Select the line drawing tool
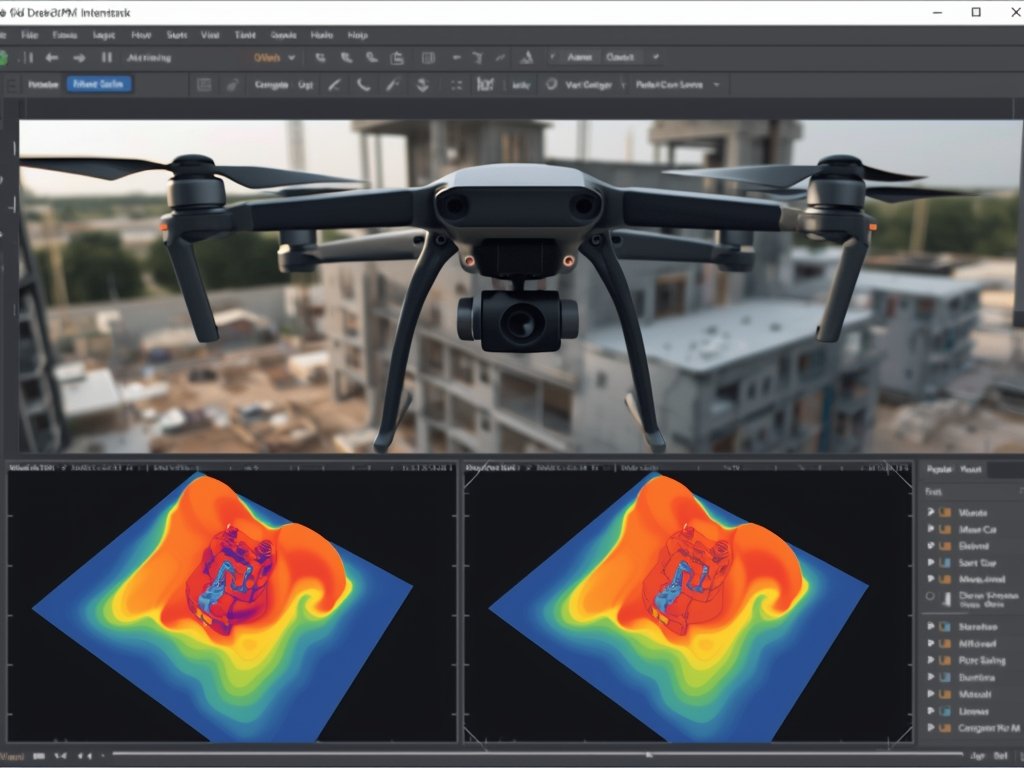1024x768 pixels. 335,84
